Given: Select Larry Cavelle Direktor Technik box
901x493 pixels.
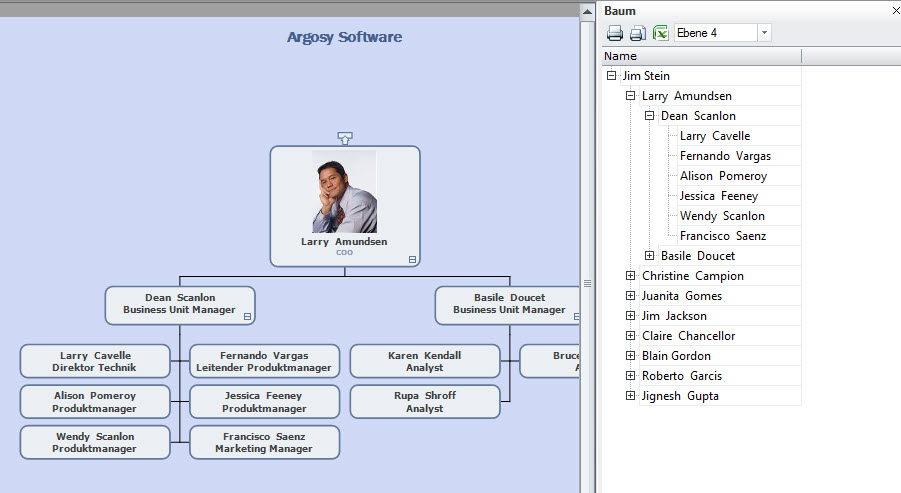Looking at the screenshot, I should tap(95, 361).
